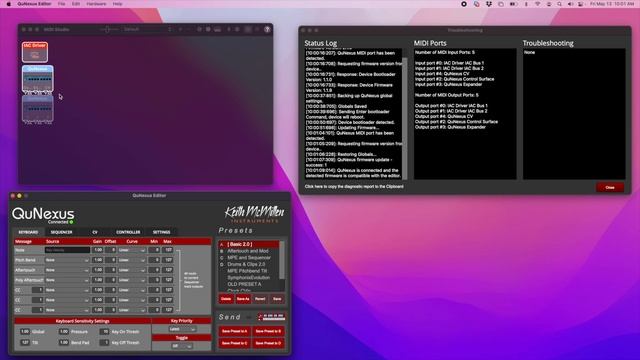Select the '[ Basic 2.0 ]' preset
Screen dimensions: 640x360
coord(249,244)
